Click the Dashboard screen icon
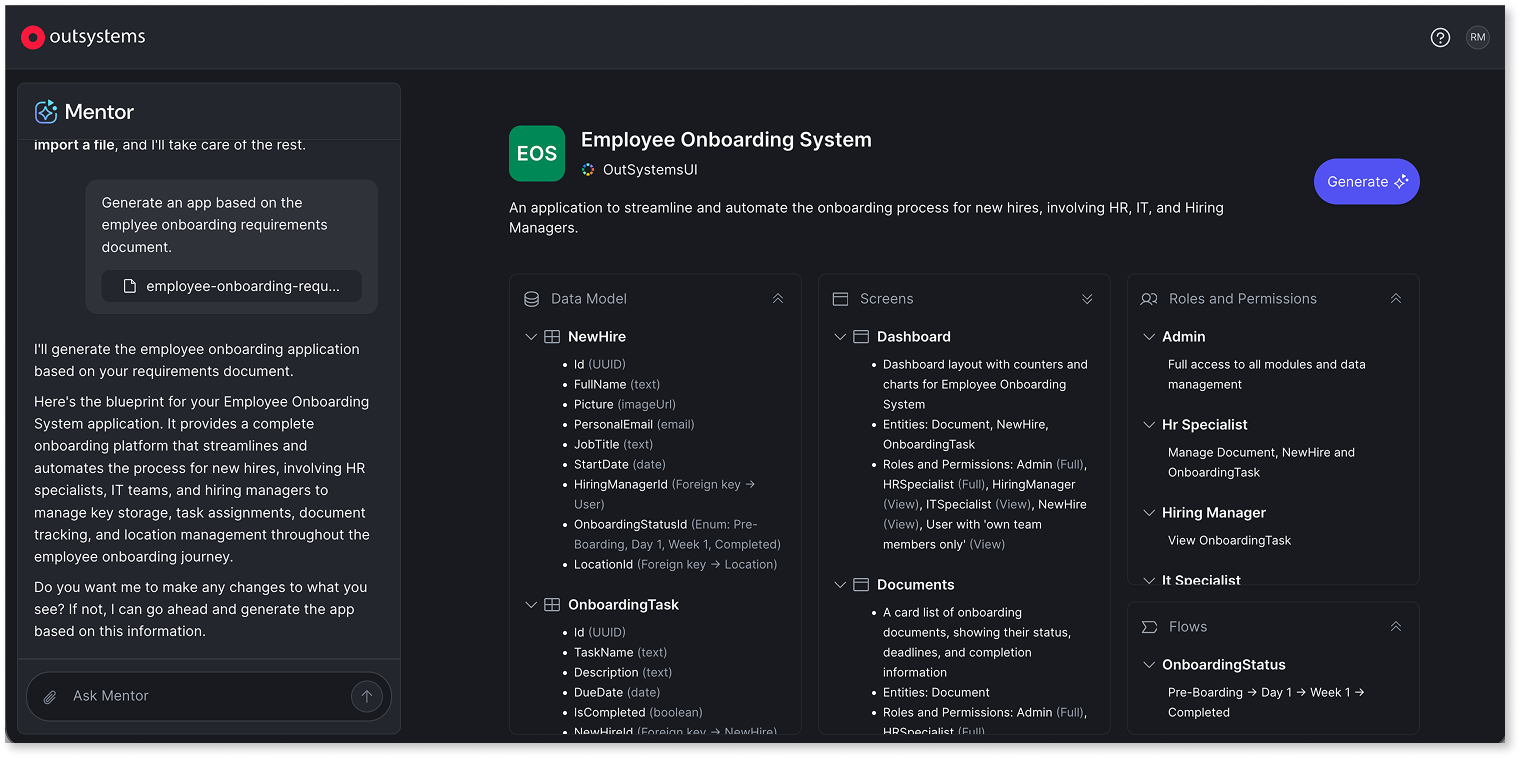 click(861, 337)
